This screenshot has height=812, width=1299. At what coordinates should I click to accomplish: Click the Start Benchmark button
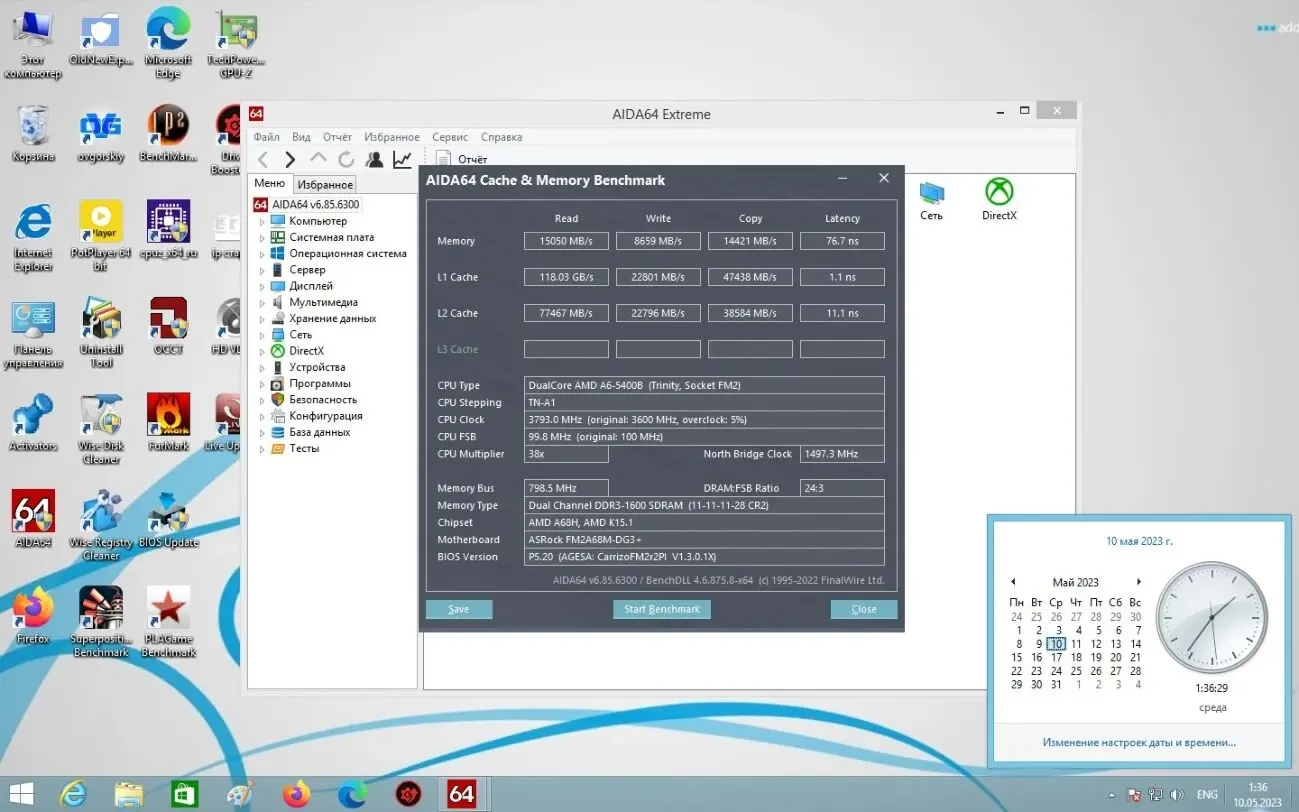(661, 609)
